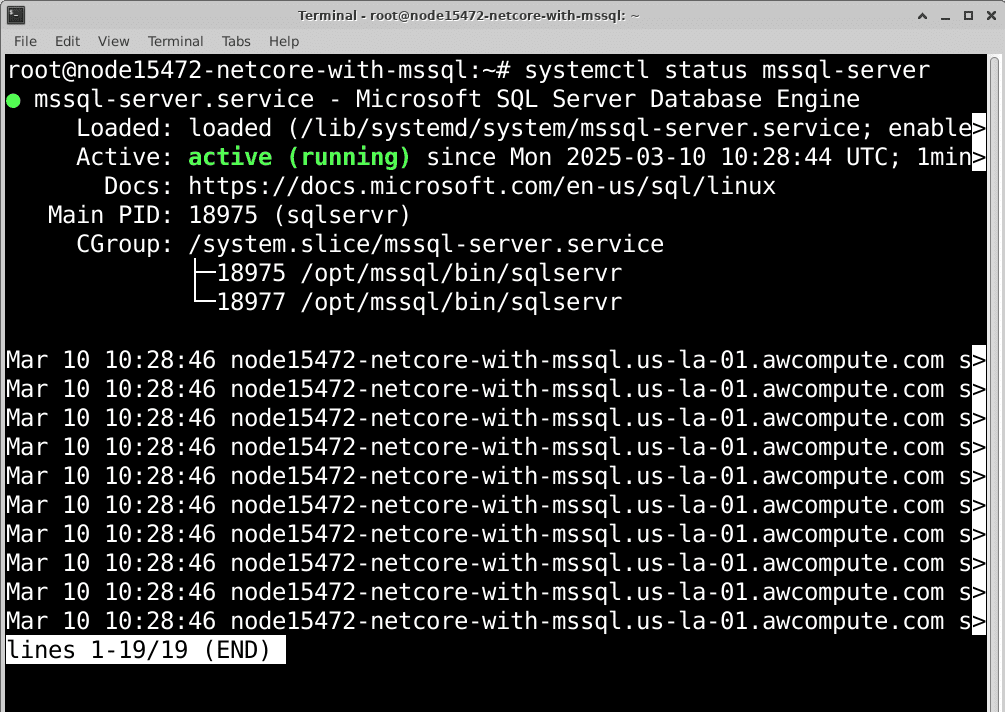The height and width of the screenshot is (712, 1005).
Task: Click the CGroup path /system.slice/mssql-server.service
Action: [x=425, y=243]
